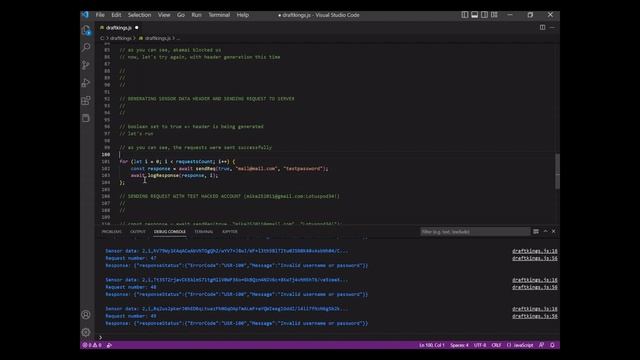Open the Search view in the activity bar
The image size is (640, 360).
(86, 47)
